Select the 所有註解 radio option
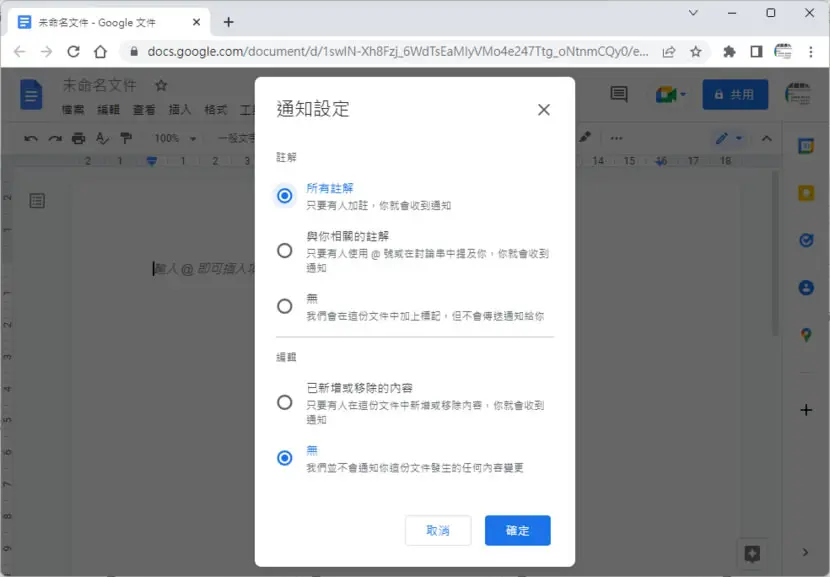The width and height of the screenshot is (830, 577). [x=285, y=196]
